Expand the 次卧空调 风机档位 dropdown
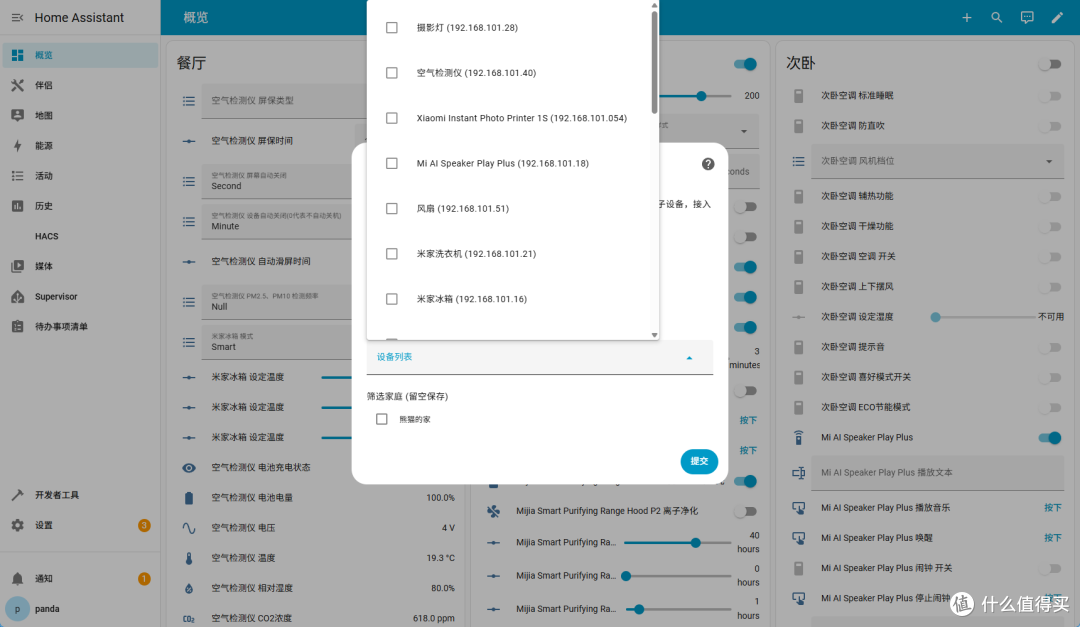 (x=937, y=161)
